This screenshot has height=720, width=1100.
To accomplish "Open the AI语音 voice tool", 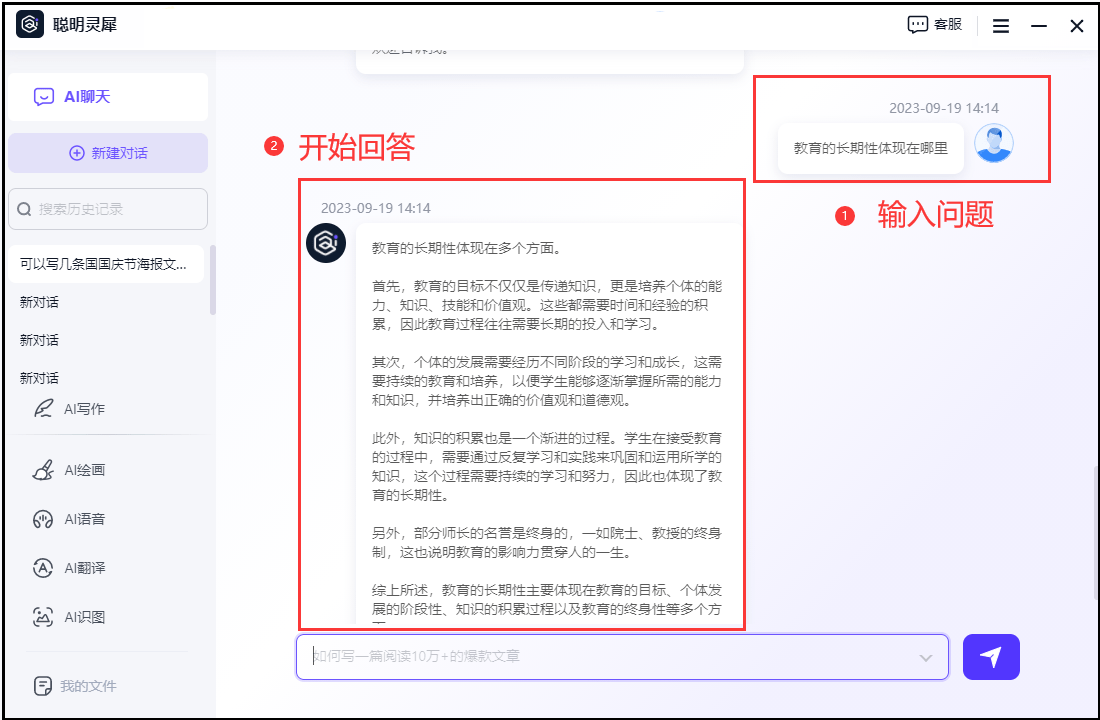I will pos(84,519).
